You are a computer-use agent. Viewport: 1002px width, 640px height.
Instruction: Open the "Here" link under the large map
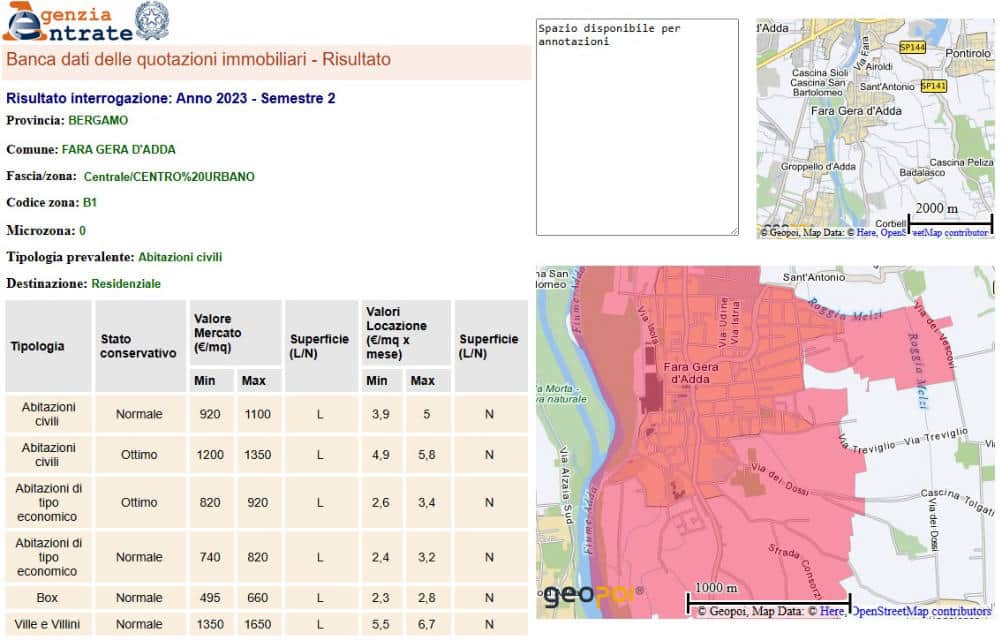coord(833,611)
